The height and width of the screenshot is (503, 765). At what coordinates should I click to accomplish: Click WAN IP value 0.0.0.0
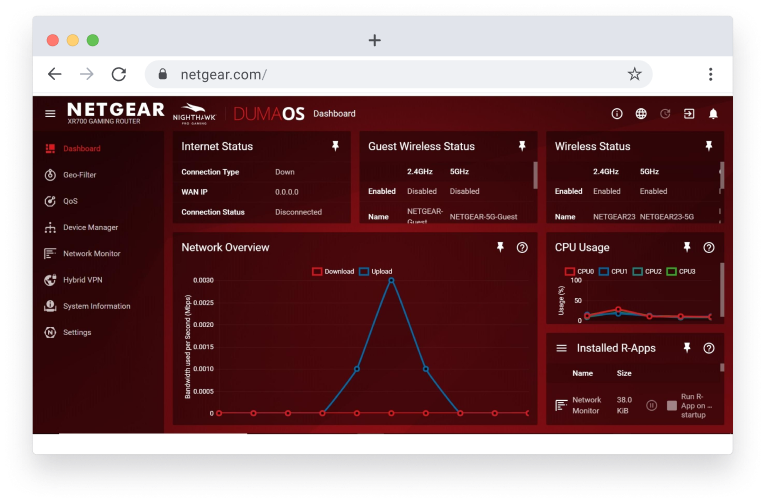(x=287, y=192)
